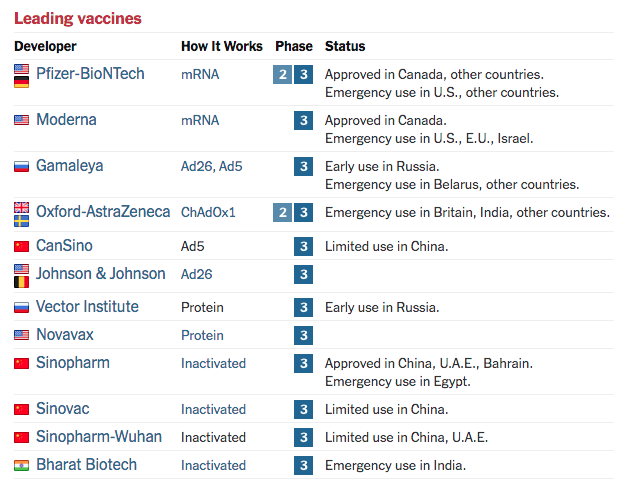Click the flag icons beside Oxford-AstraZeneca
The width and height of the screenshot is (623, 494).
click(x=21, y=213)
